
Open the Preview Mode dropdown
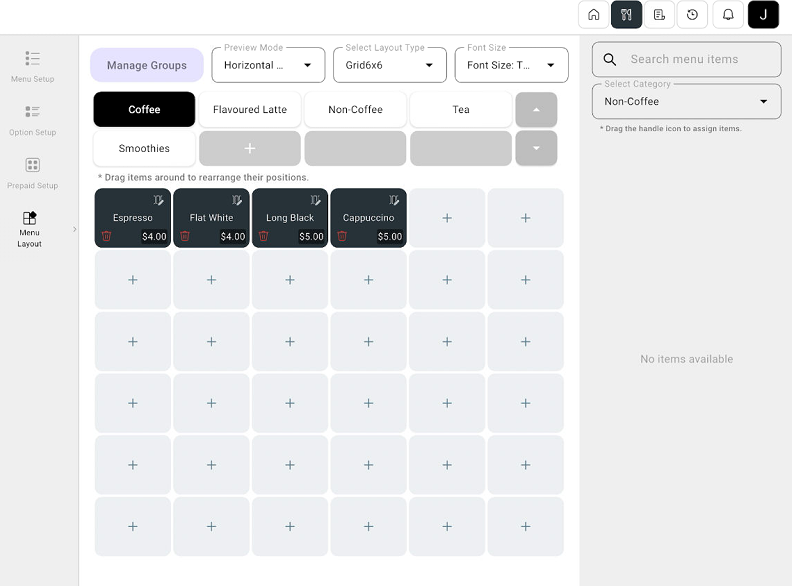[268, 65]
